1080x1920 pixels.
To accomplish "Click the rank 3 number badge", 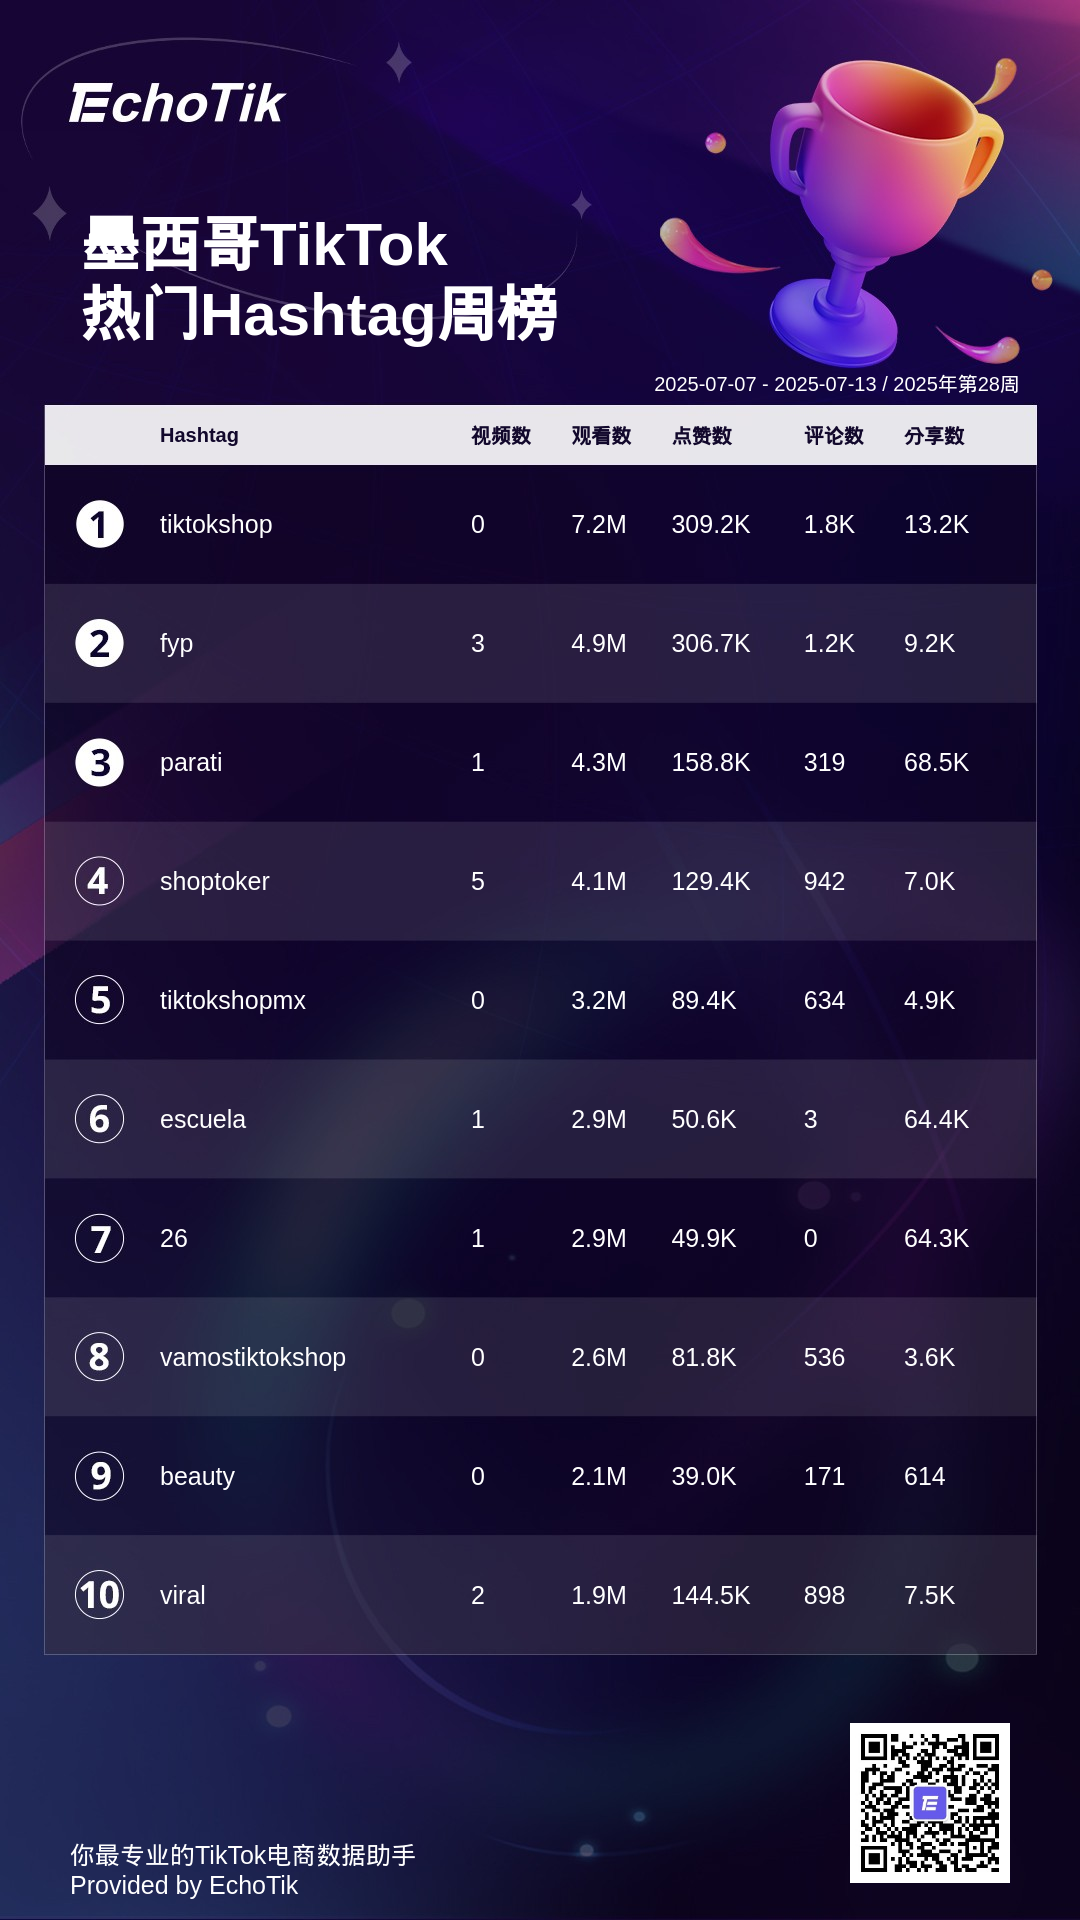I will point(100,763).
